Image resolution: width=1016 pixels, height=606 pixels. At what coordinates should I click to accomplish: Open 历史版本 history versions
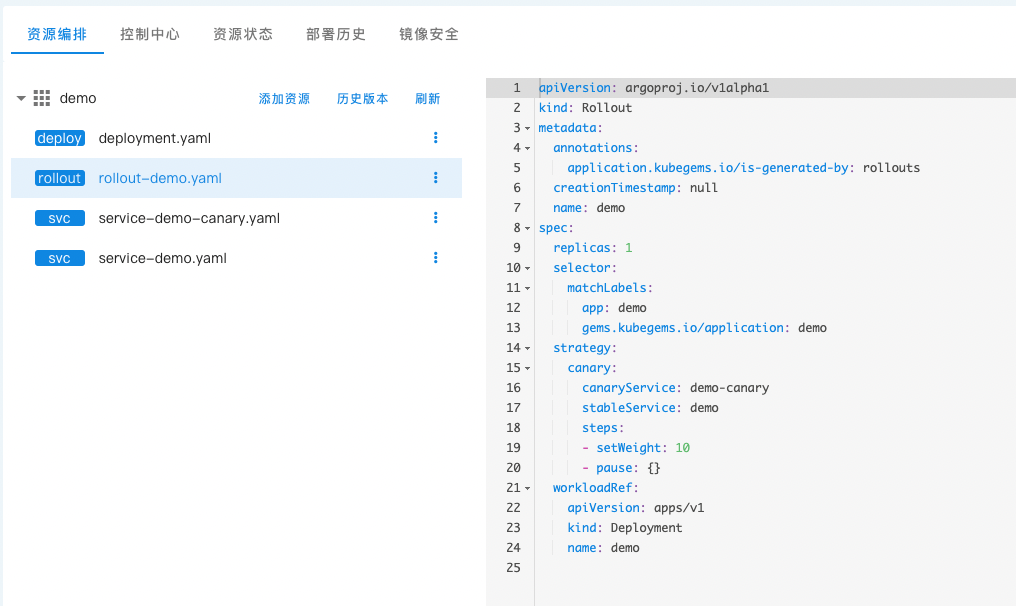pyautogui.click(x=362, y=99)
